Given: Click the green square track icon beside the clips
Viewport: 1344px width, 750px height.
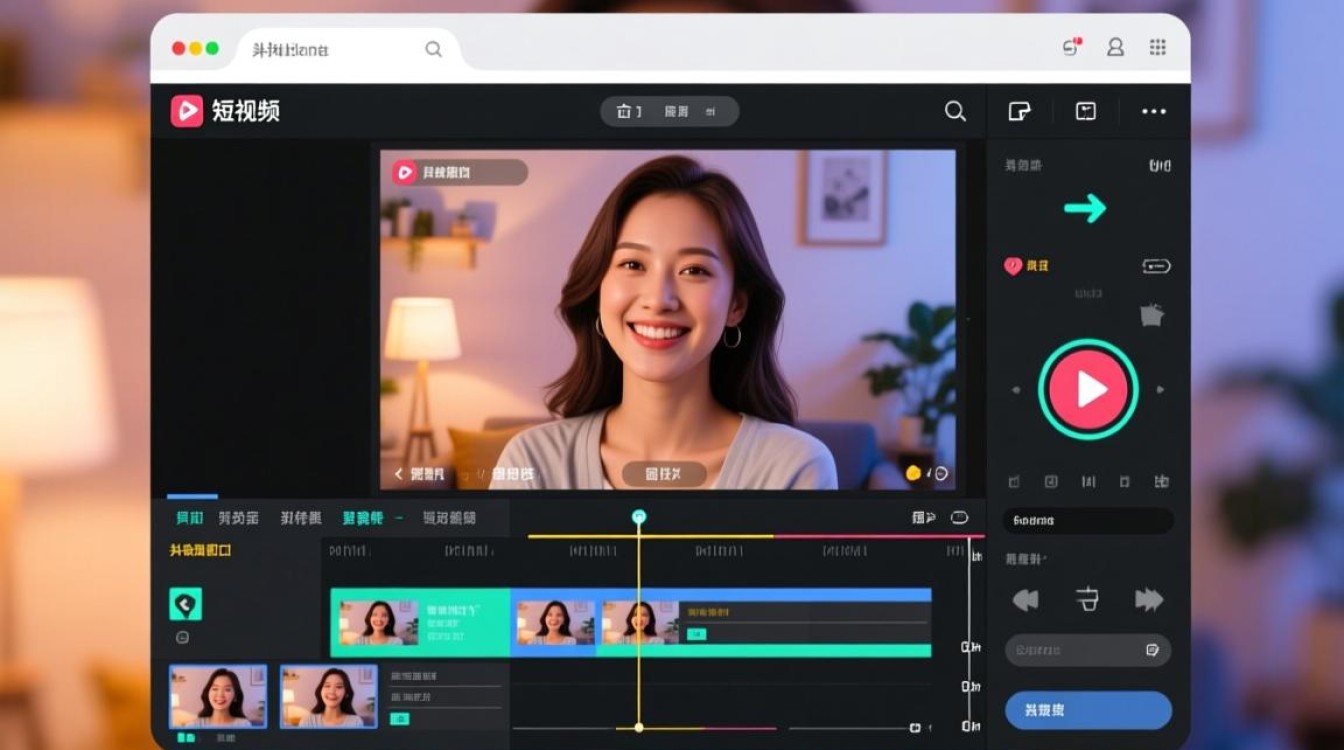Looking at the screenshot, I should point(186,604).
